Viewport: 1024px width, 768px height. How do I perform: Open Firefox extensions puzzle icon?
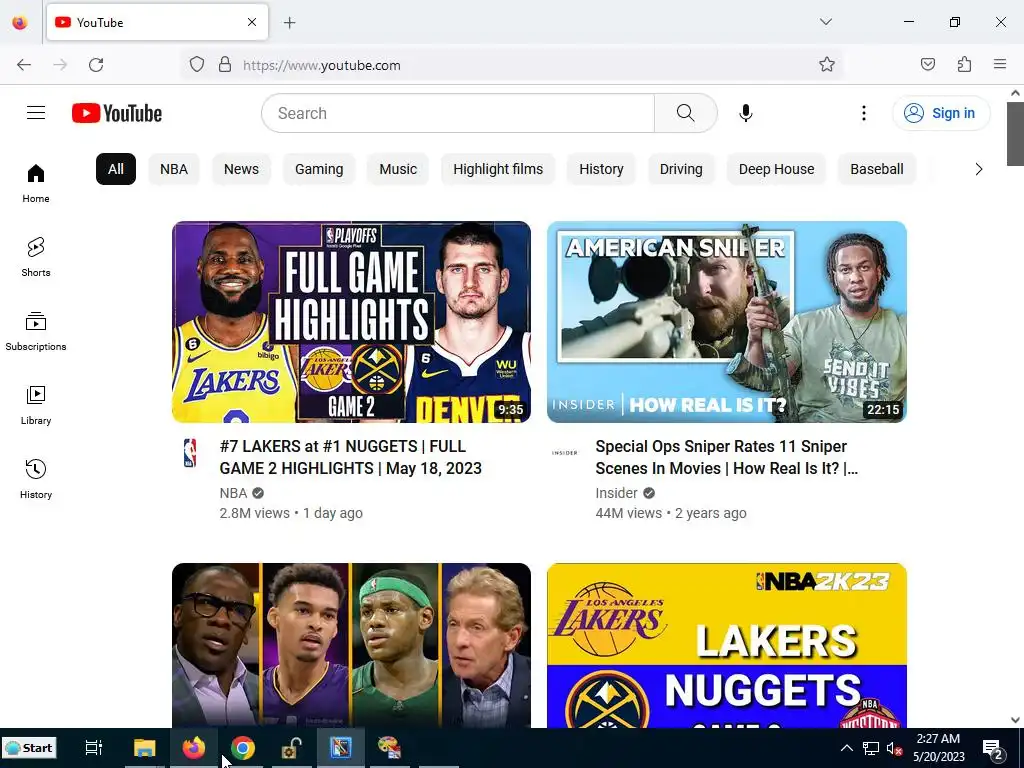tap(964, 65)
